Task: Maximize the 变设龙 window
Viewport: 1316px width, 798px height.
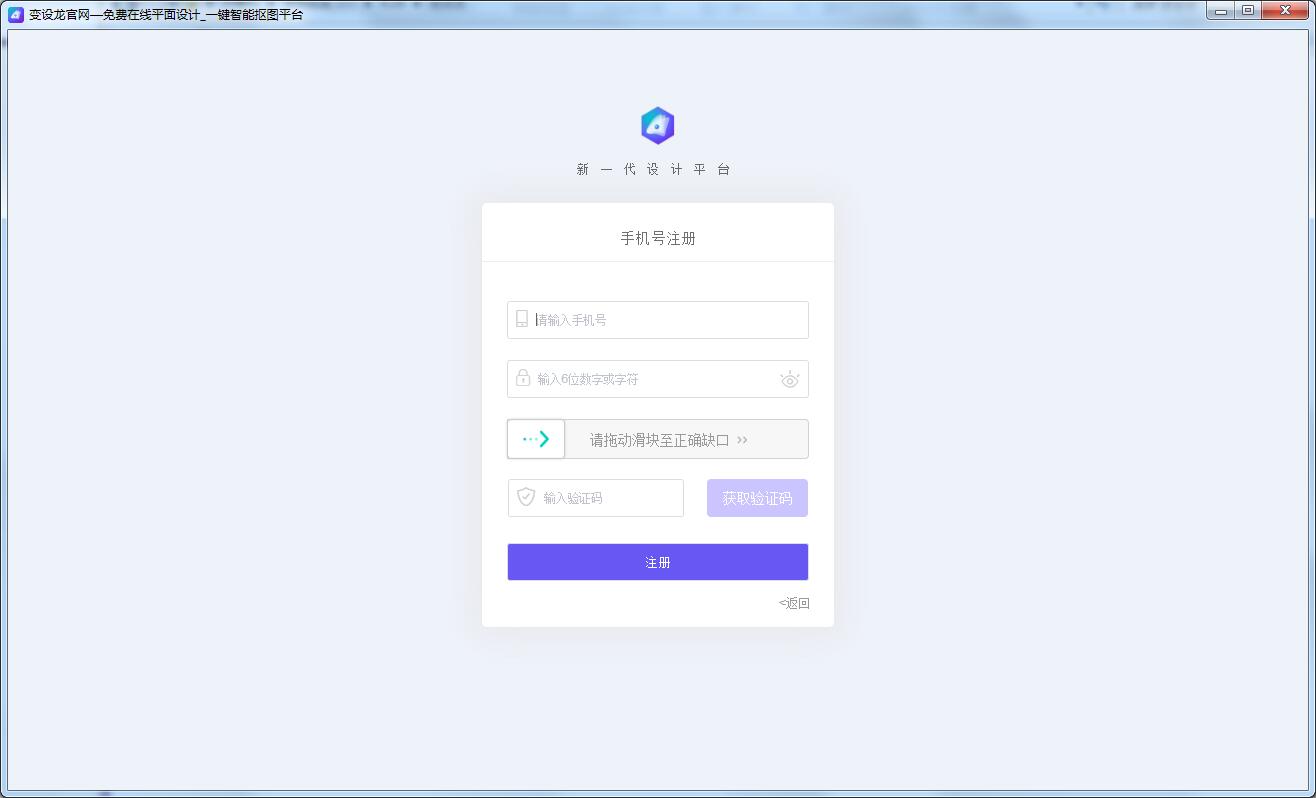Action: 1248,11
